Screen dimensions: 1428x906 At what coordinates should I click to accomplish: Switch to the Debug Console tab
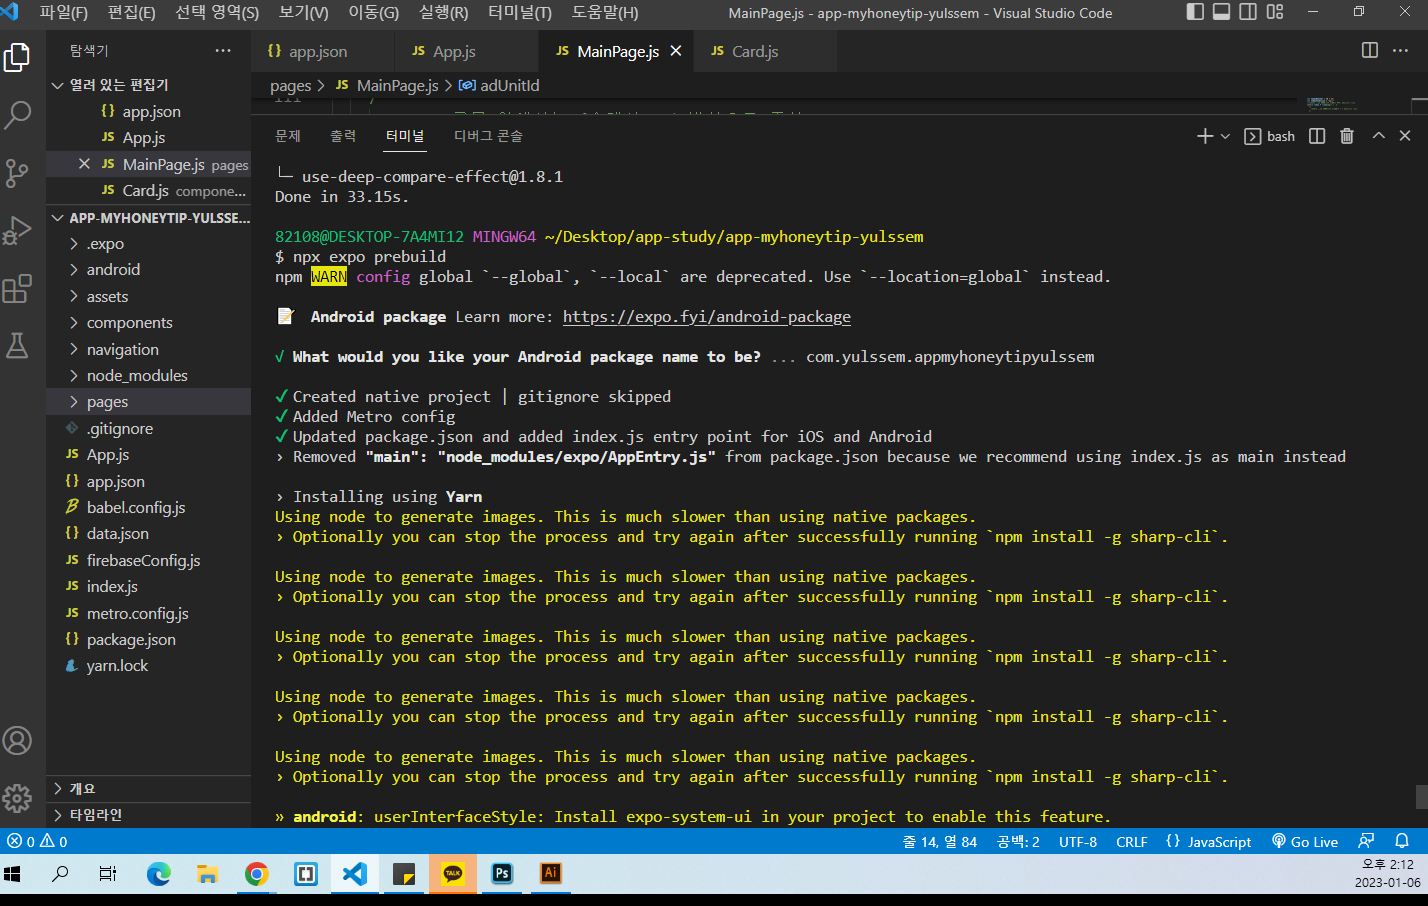pyautogui.click(x=488, y=136)
